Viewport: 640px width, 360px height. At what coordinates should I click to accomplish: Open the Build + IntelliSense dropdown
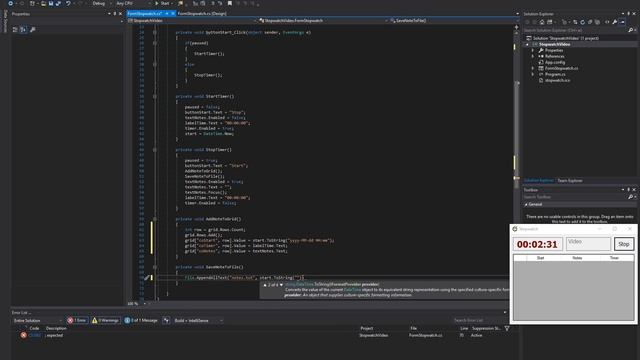tap(199, 320)
